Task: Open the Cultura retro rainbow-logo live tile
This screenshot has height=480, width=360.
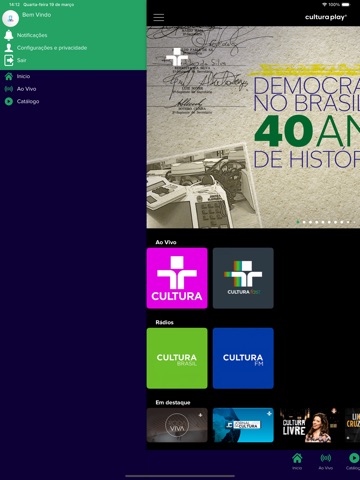Action: 243,278
